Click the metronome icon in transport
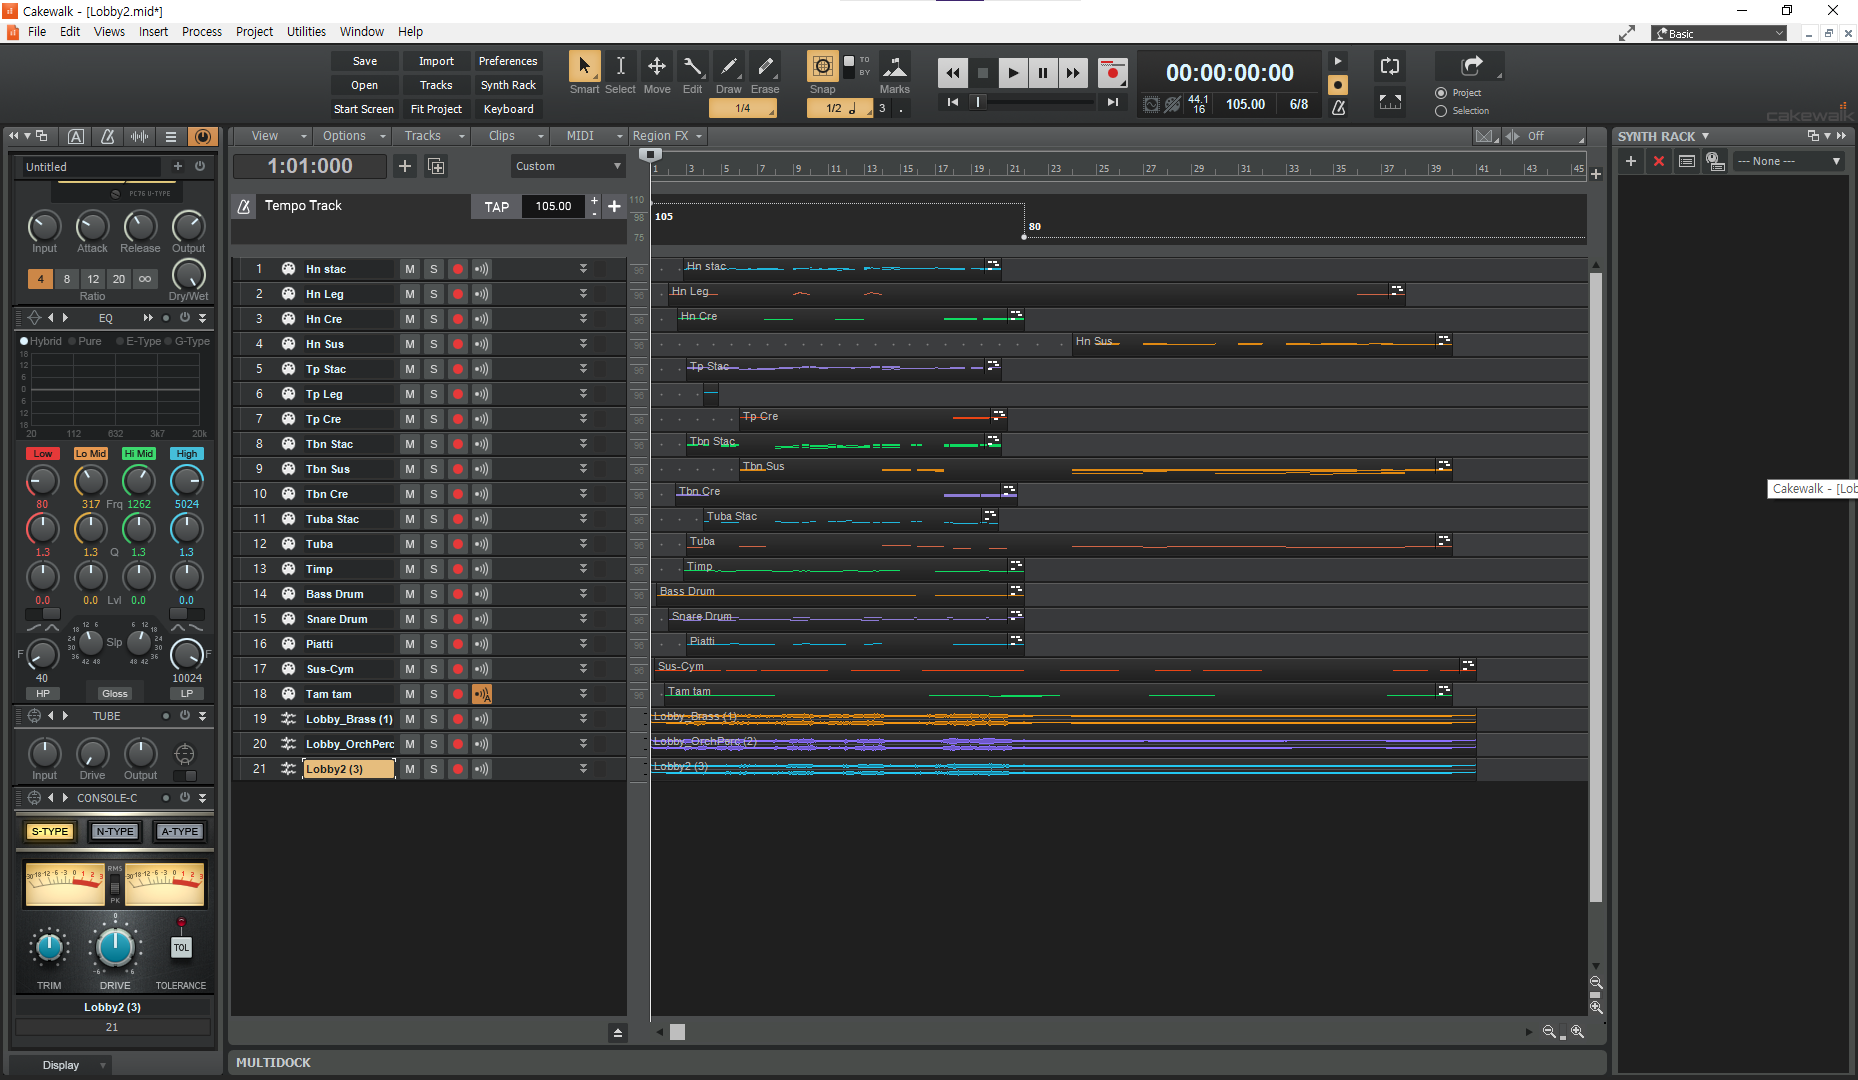Screen dimensions: 1858x1080 [x=1338, y=107]
